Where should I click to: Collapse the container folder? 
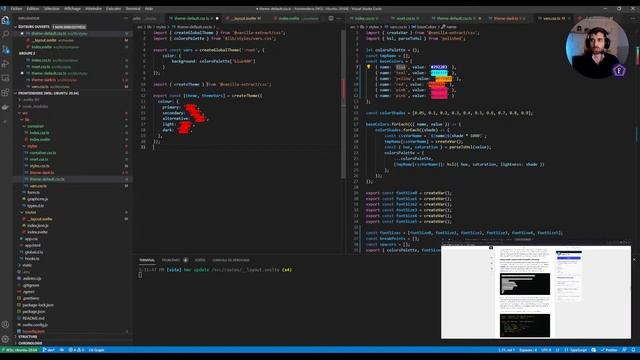coord(36,126)
